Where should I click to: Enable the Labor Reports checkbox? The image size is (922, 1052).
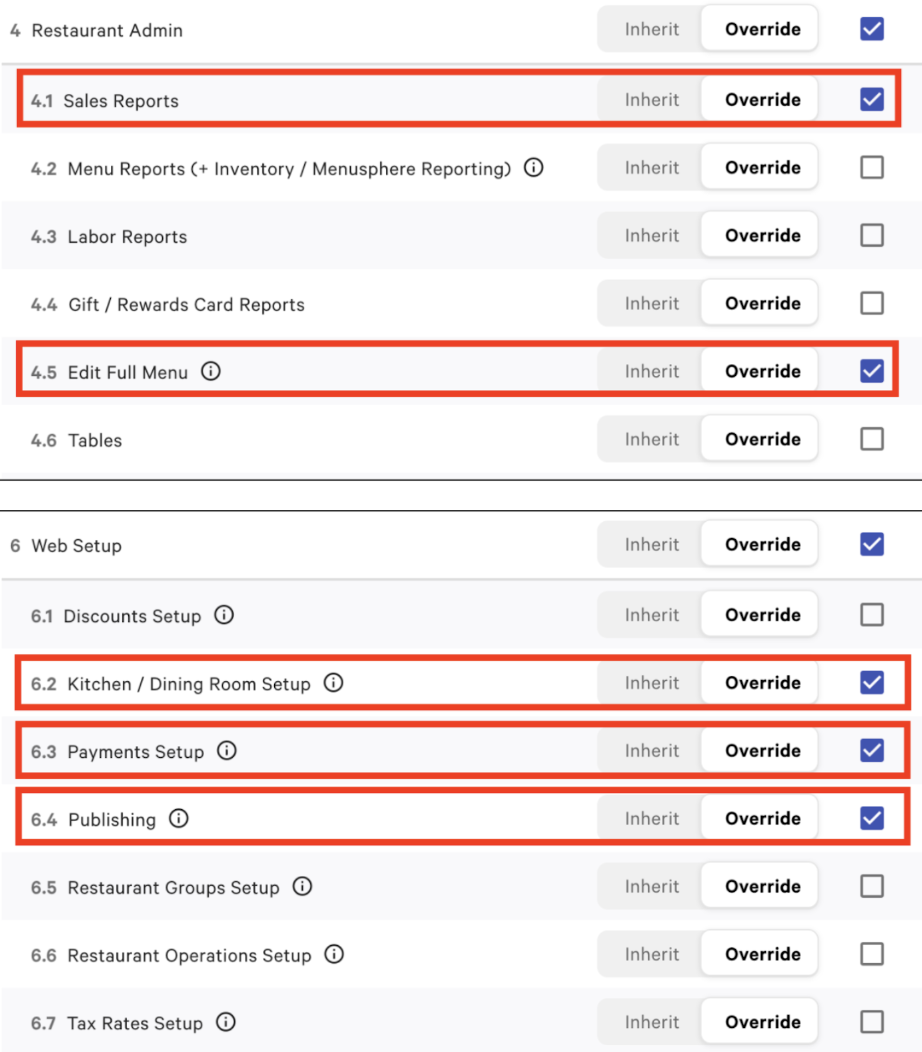pos(872,235)
